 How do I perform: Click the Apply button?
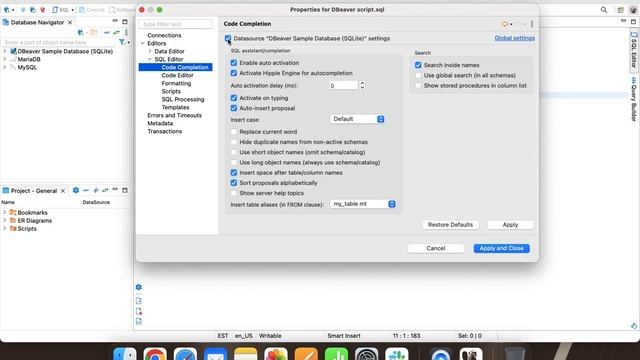510,225
